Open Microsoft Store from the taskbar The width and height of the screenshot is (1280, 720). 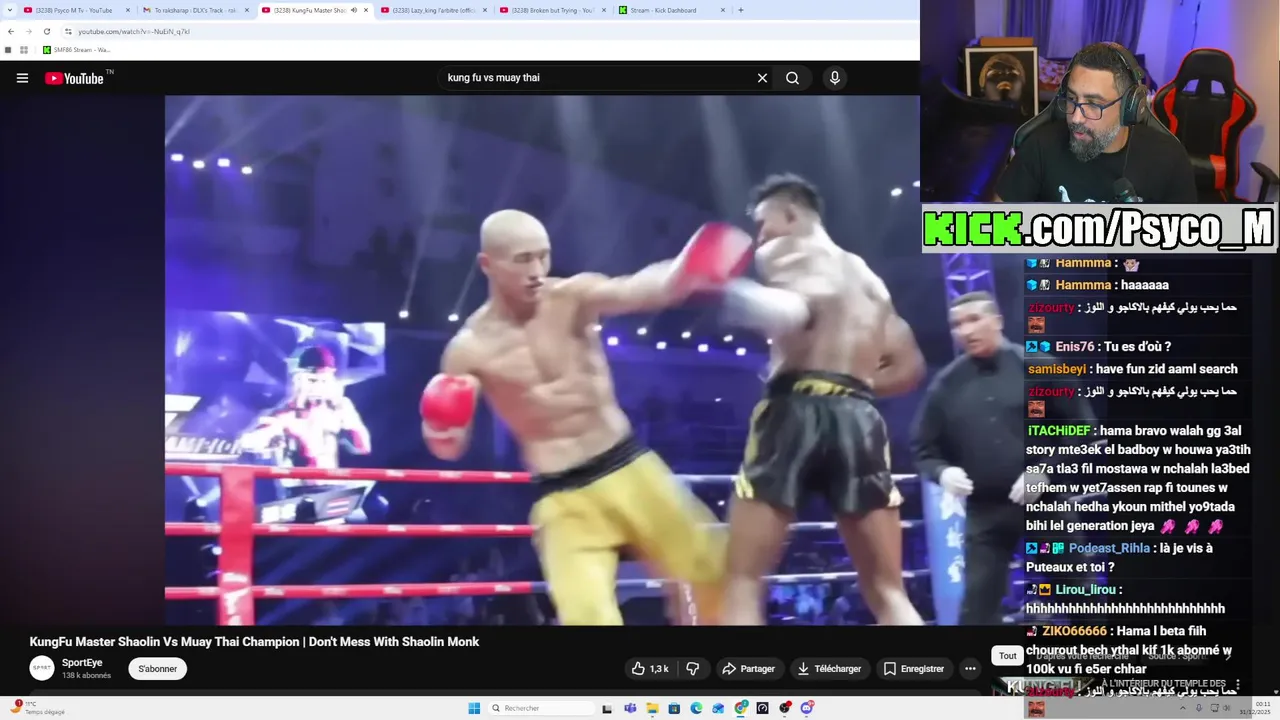[x=674, y=708]
